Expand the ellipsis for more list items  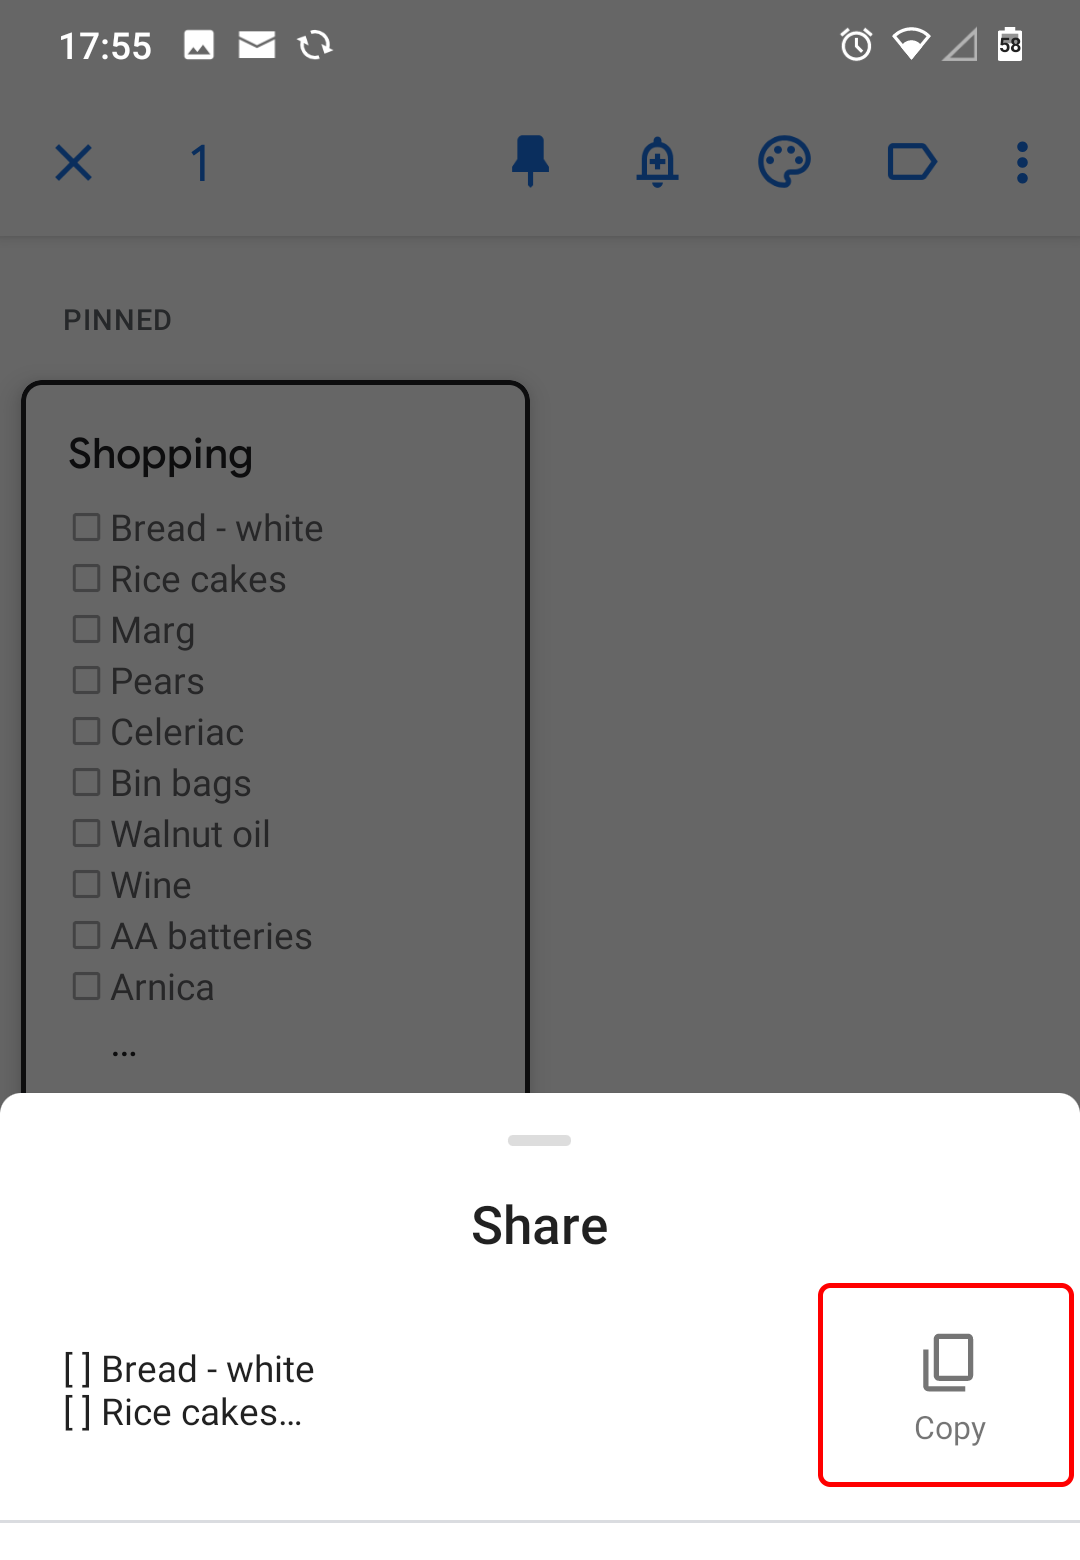(124, 1050)
